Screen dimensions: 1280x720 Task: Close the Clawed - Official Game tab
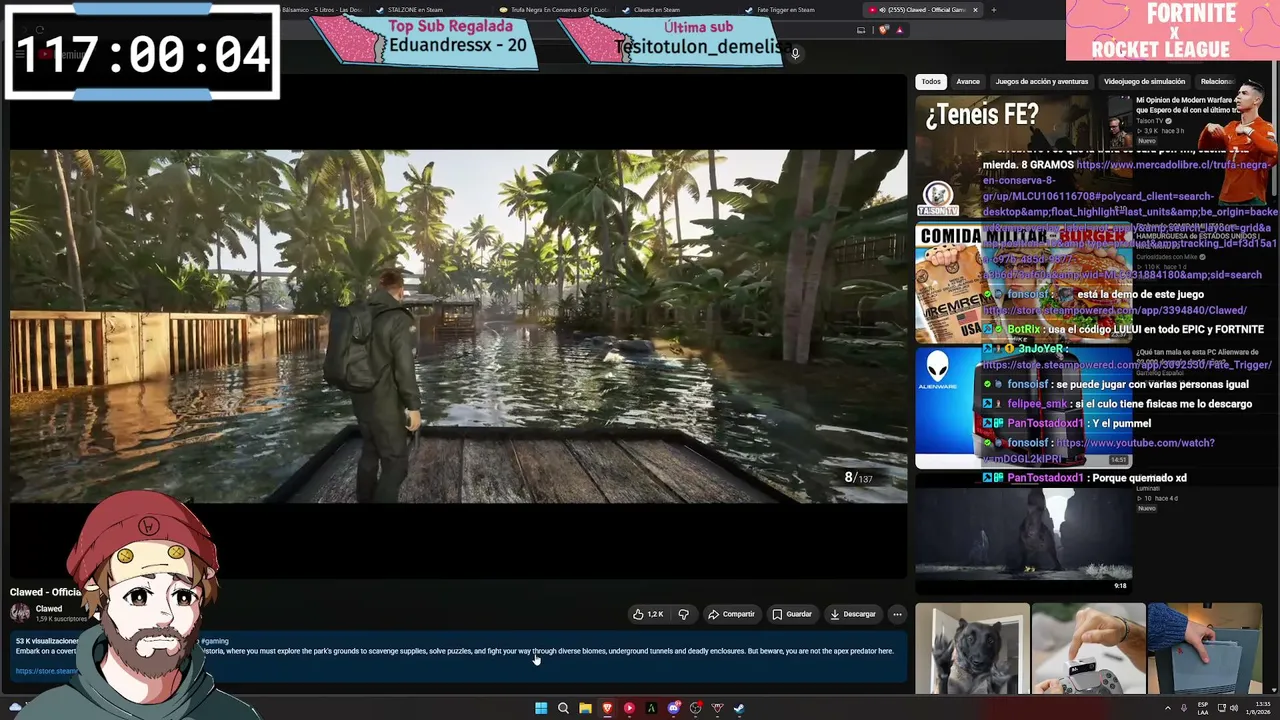pos(976,10)
